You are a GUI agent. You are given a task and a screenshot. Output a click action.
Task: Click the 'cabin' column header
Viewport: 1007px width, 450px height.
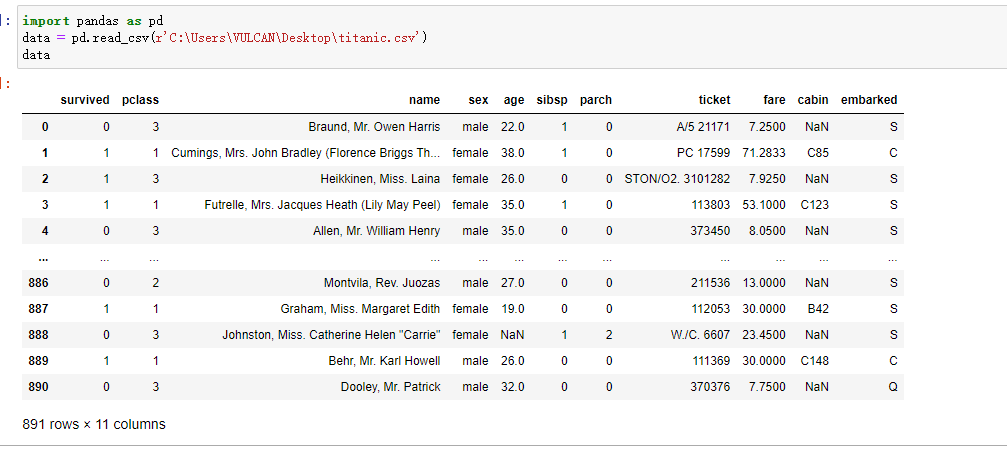[813, 100]
